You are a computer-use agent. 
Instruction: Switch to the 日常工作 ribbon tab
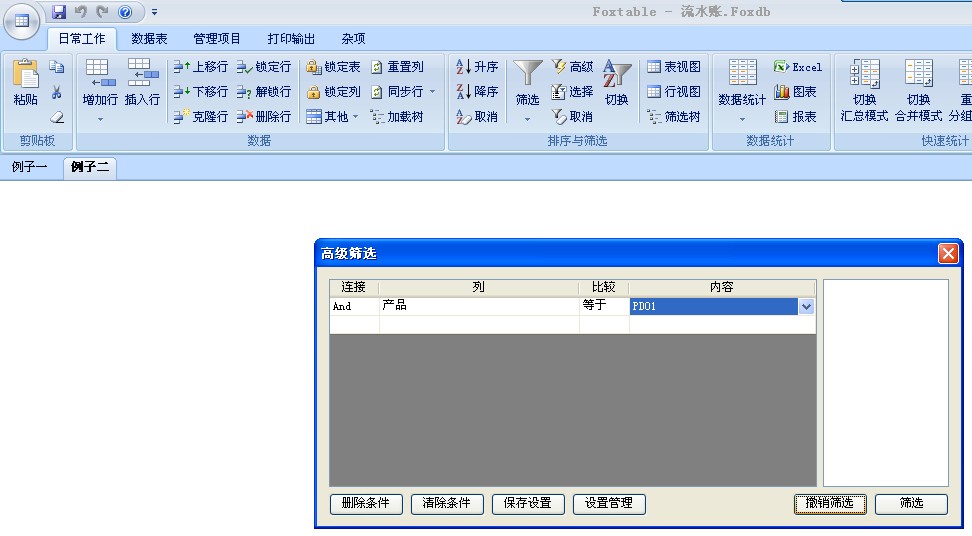82,39
